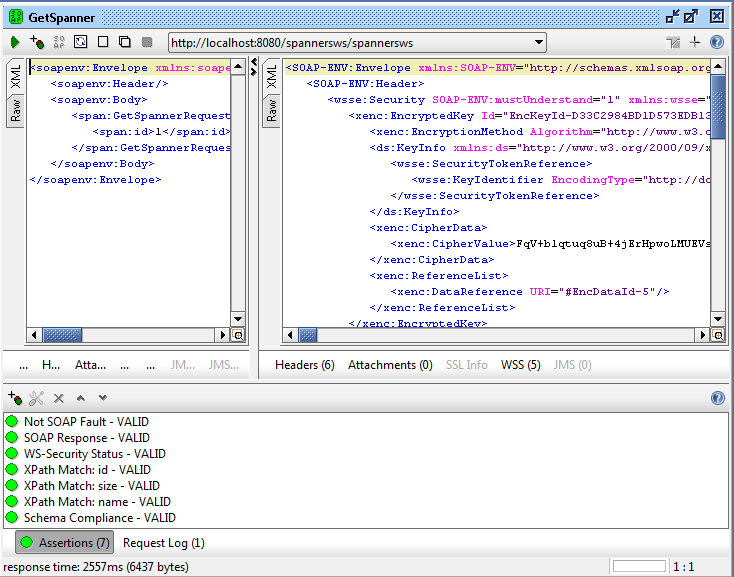Click request editor magnifier search icon
The height and width of the screenshot is (577, 734).
coord(238,335)
